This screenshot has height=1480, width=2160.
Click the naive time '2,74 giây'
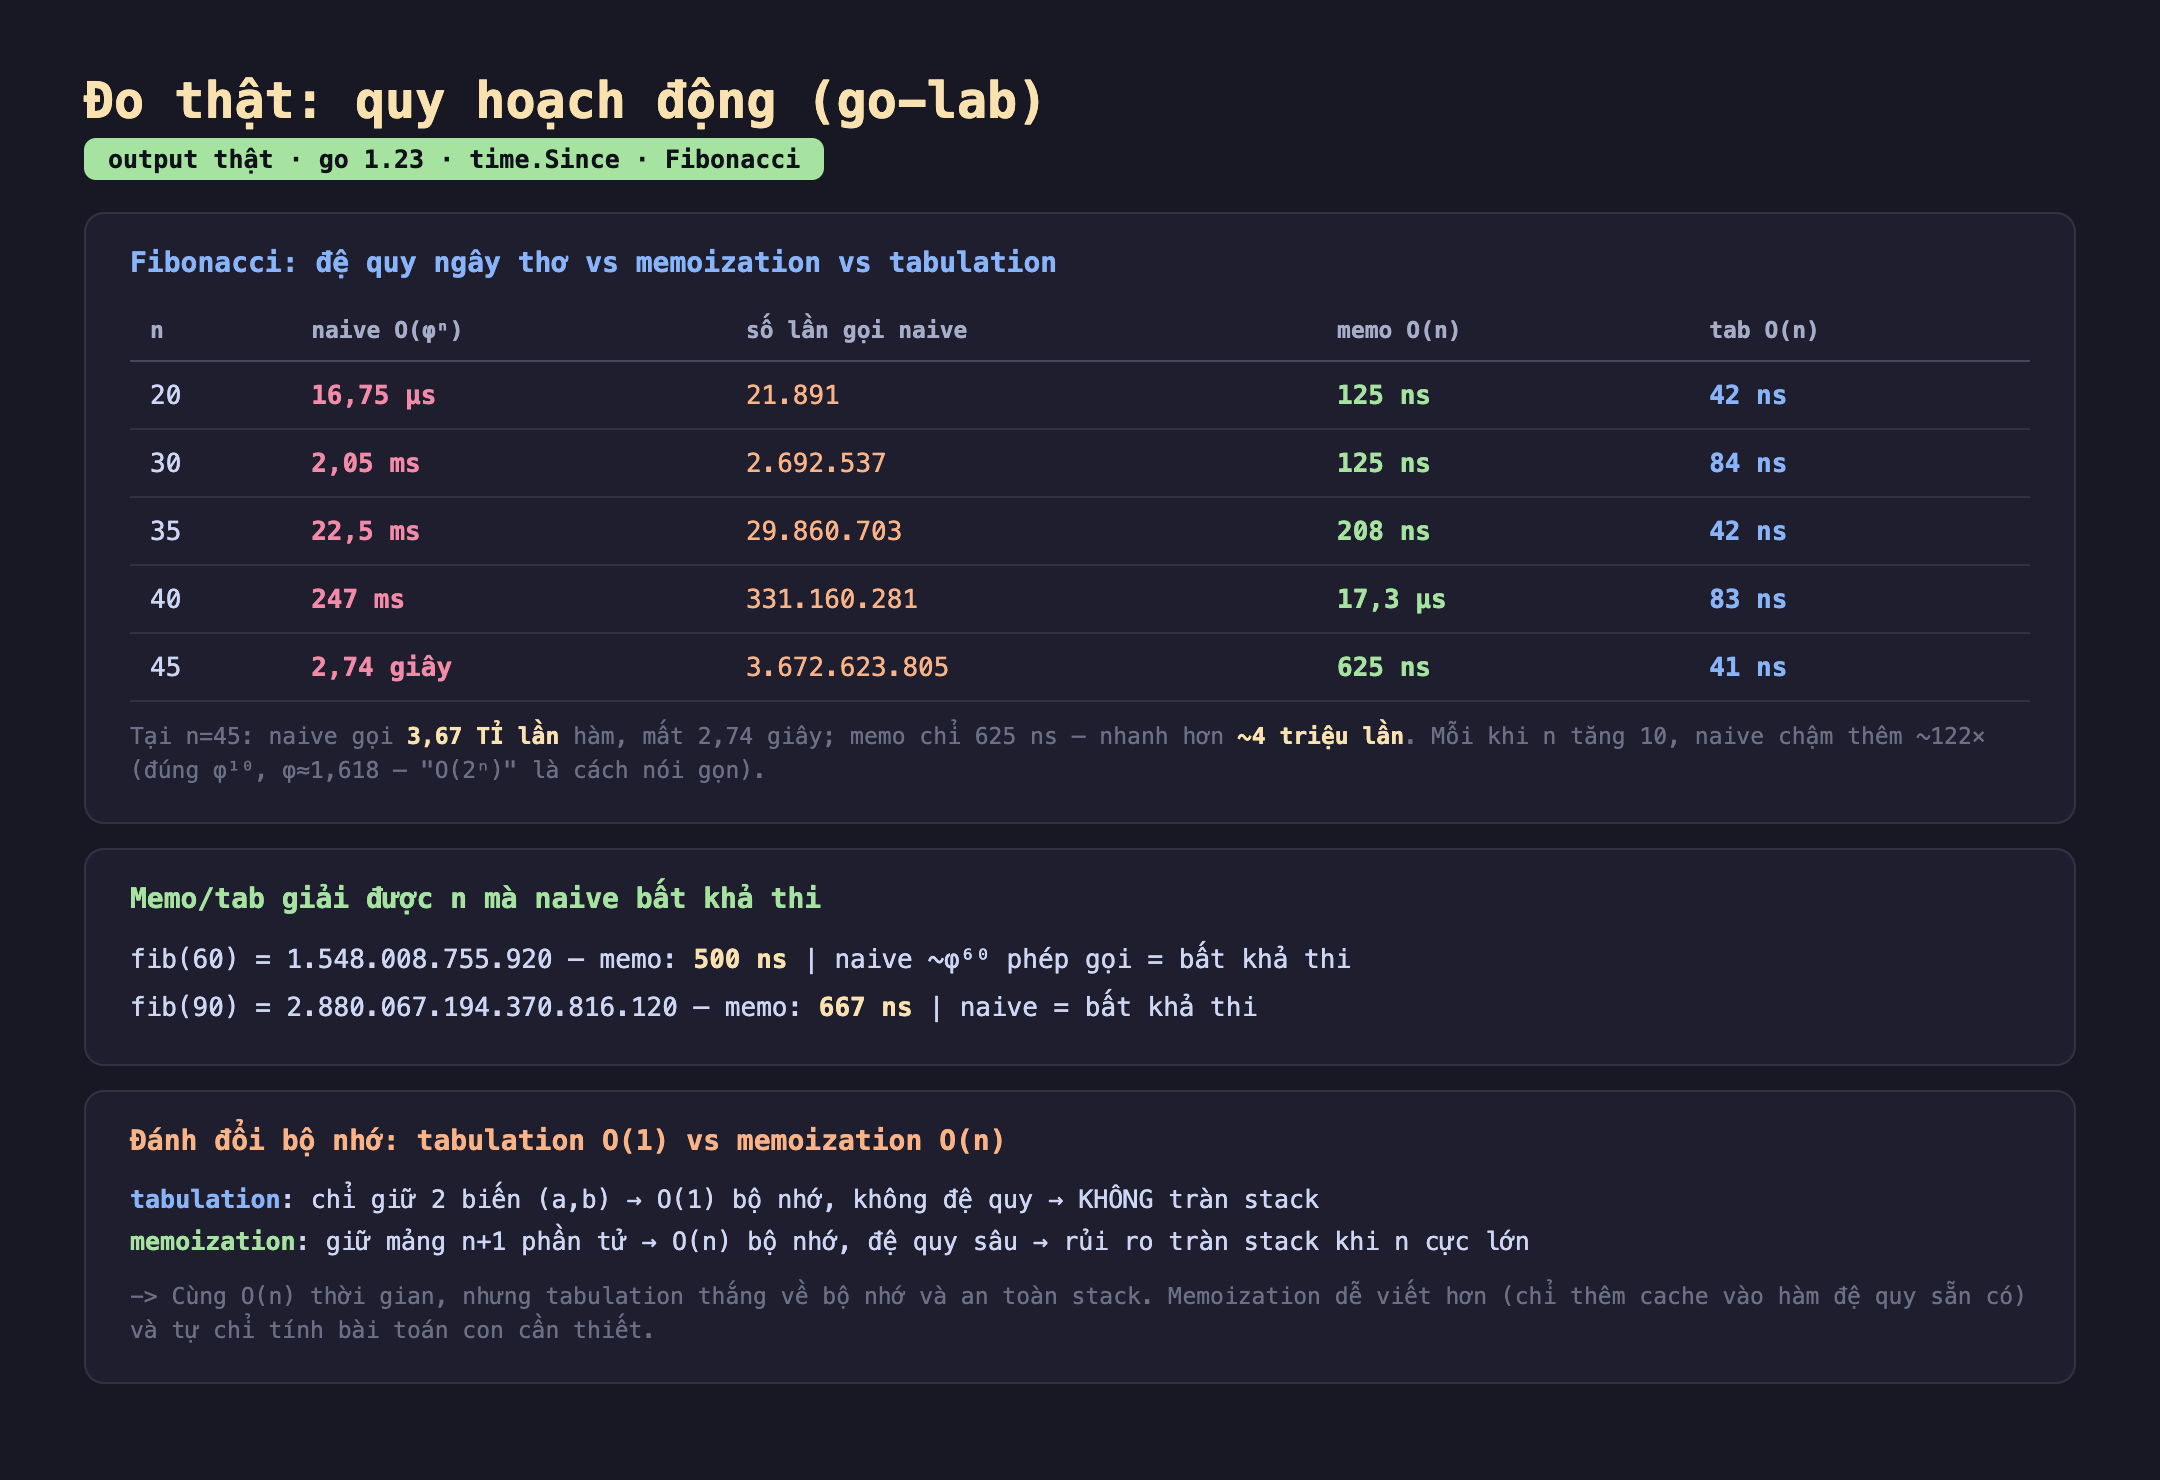click(x=381, y=667)
